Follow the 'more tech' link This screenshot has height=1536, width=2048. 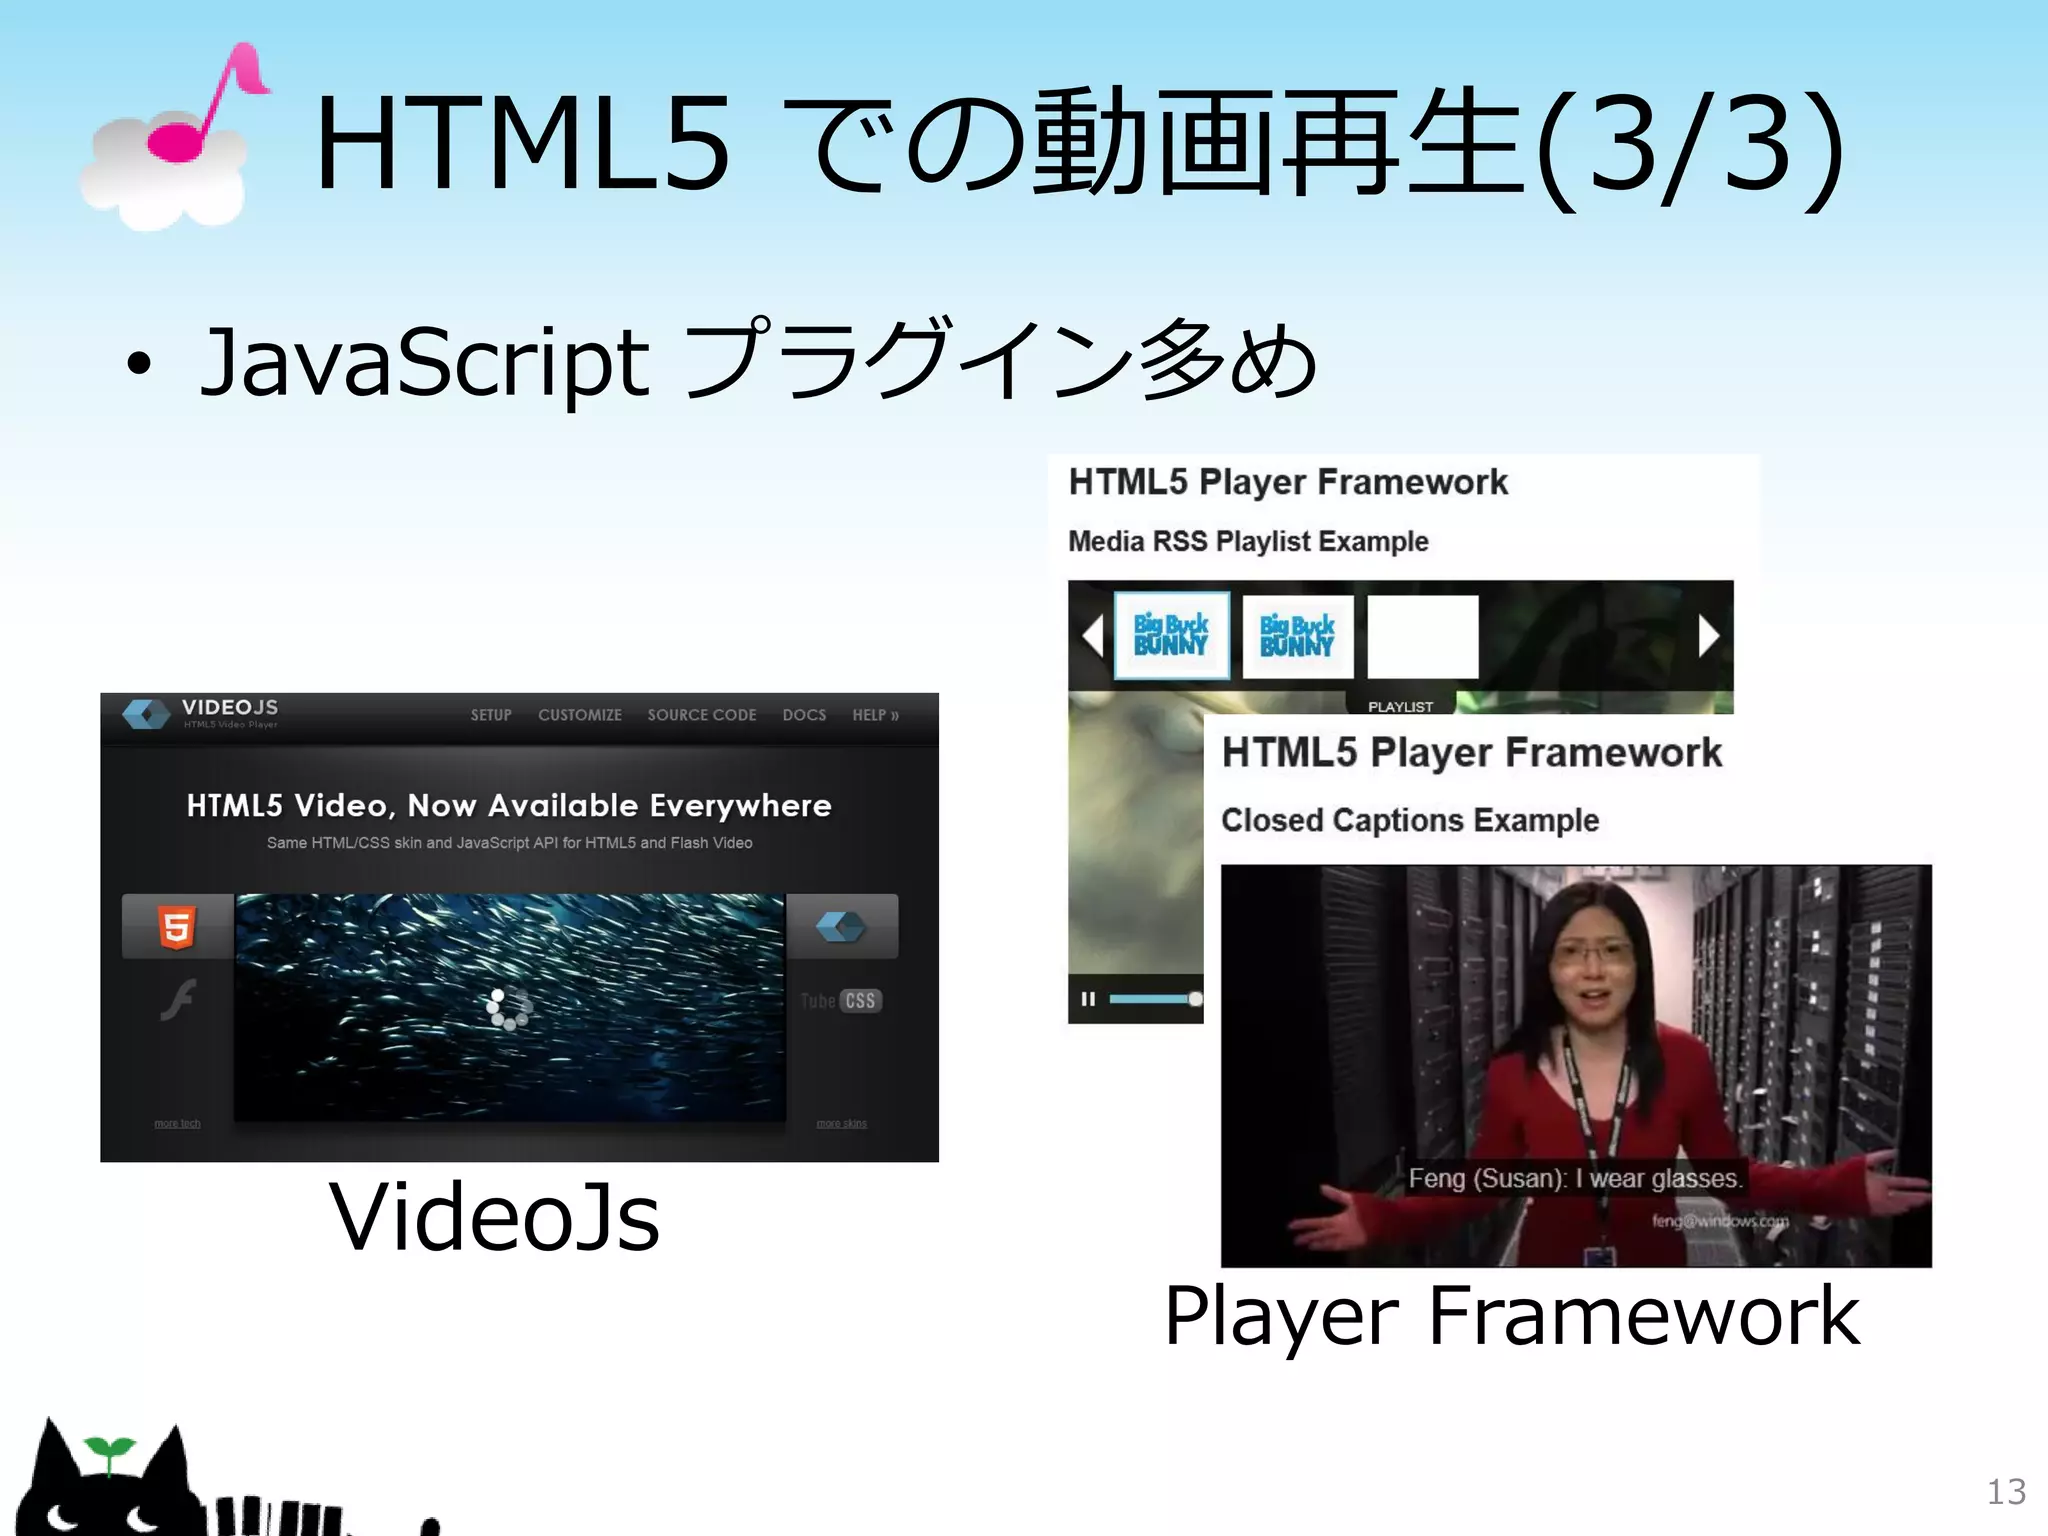pos(177,1124)
